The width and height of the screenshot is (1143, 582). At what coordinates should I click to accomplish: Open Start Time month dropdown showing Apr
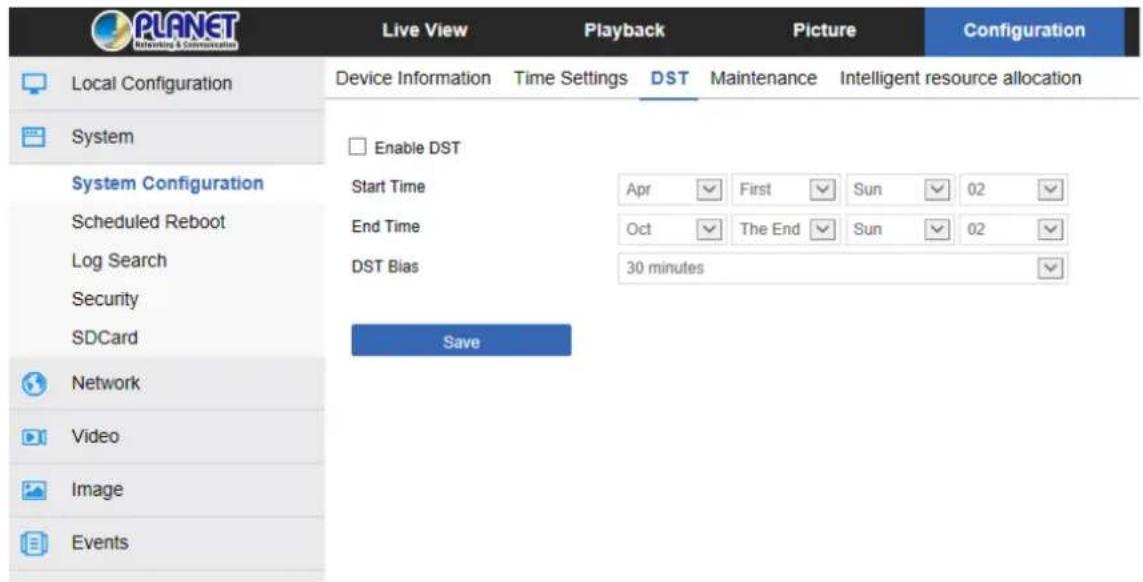point(671,190)
